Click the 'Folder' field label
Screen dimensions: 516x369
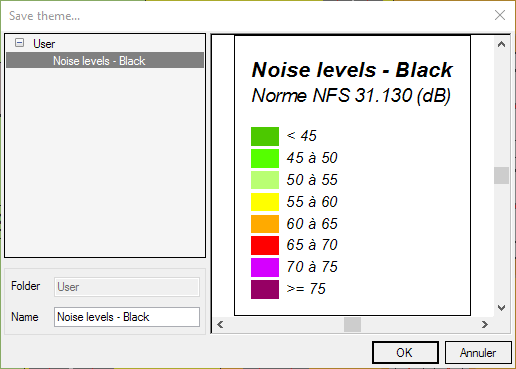[x=25, y=286]
